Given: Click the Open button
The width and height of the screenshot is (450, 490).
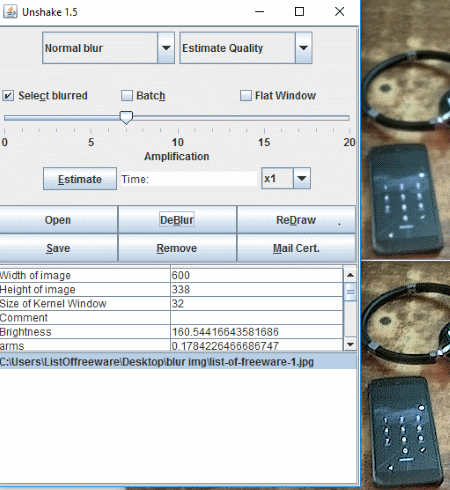Looking at the screenshot, I should tap(58, 220).
